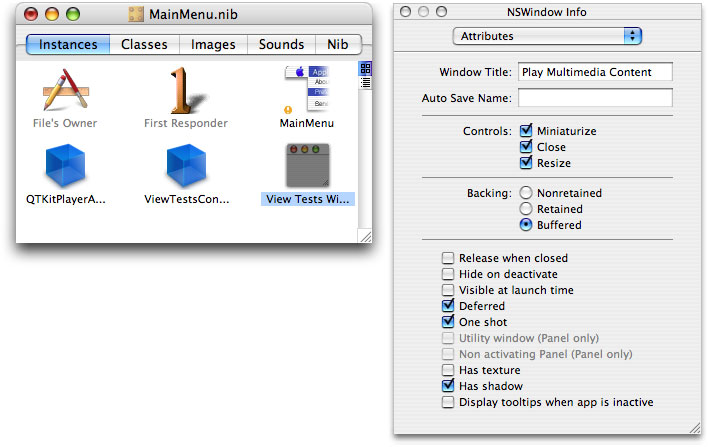Select Buffered backing option
This screenshot has width=708, height=447.
click(526, 224)
